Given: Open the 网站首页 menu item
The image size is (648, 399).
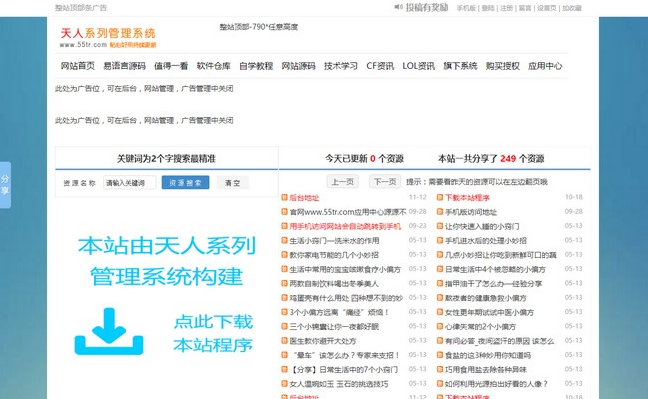Looking at the screenshot, I should click(x=78, y=66).
